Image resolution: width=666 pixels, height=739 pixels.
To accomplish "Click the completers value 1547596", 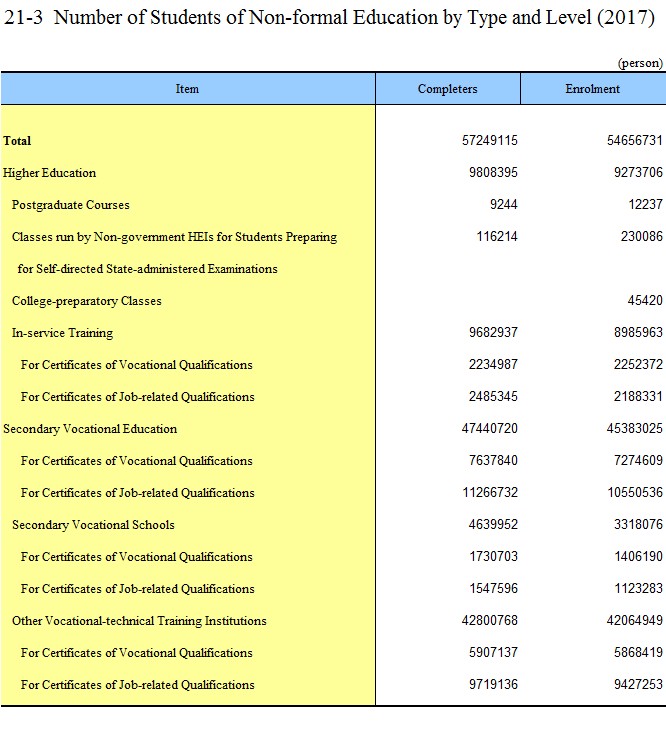I will (x=493, y=589).
